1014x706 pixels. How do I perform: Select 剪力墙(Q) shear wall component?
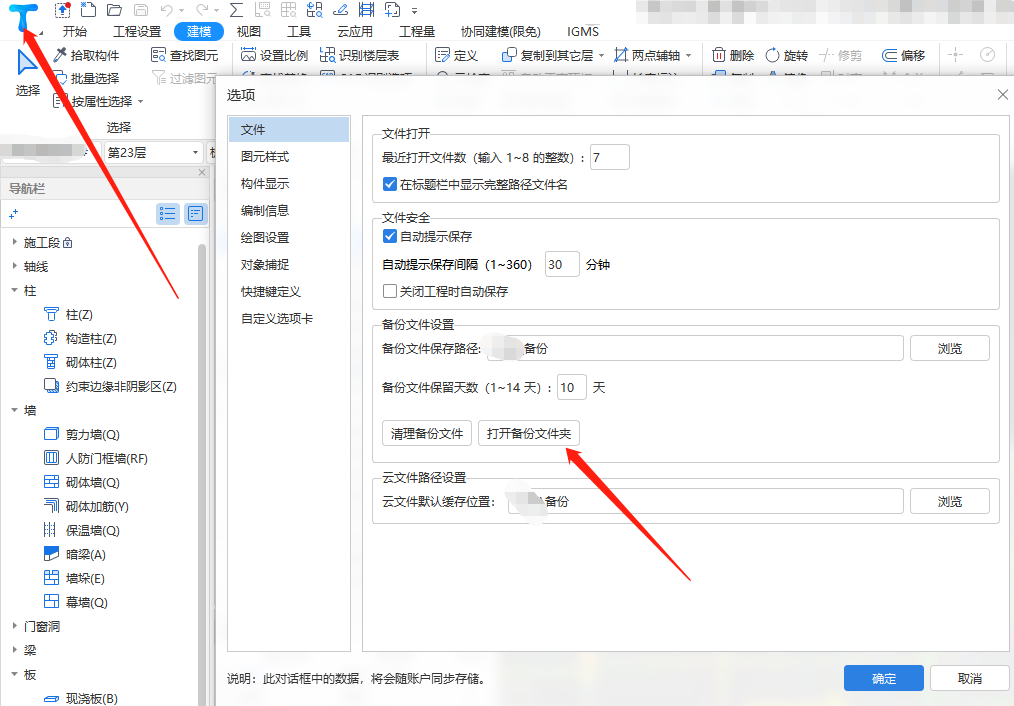click(x=81, y=434)
